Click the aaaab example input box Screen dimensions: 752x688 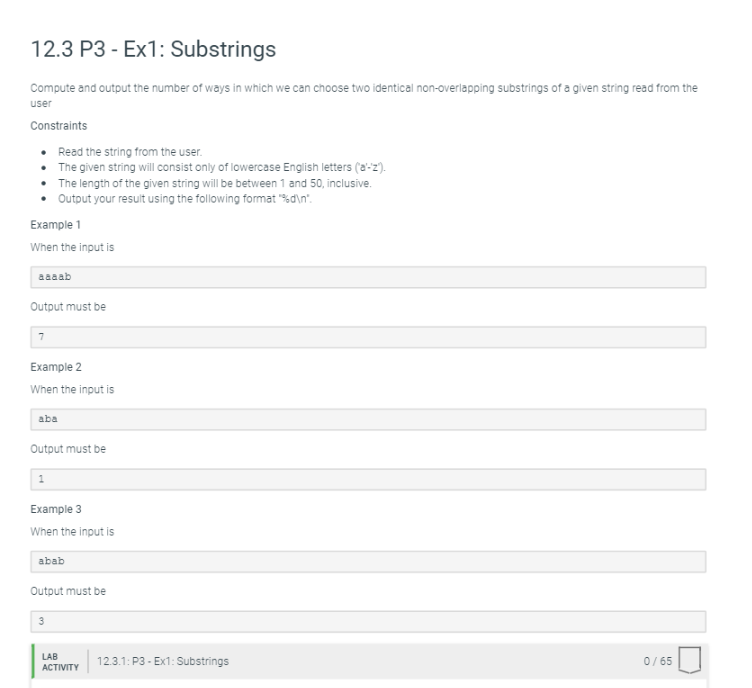[x=368, y=277]
